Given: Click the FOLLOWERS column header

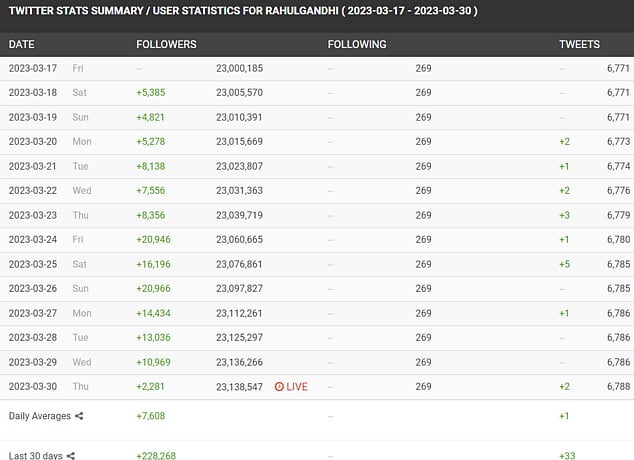Looking at the screenshot, I should point(166,44).
